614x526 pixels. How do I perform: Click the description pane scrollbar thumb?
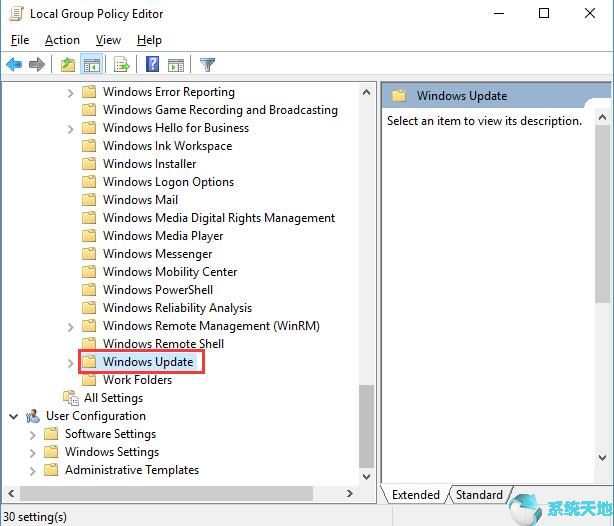click(603, 214)
